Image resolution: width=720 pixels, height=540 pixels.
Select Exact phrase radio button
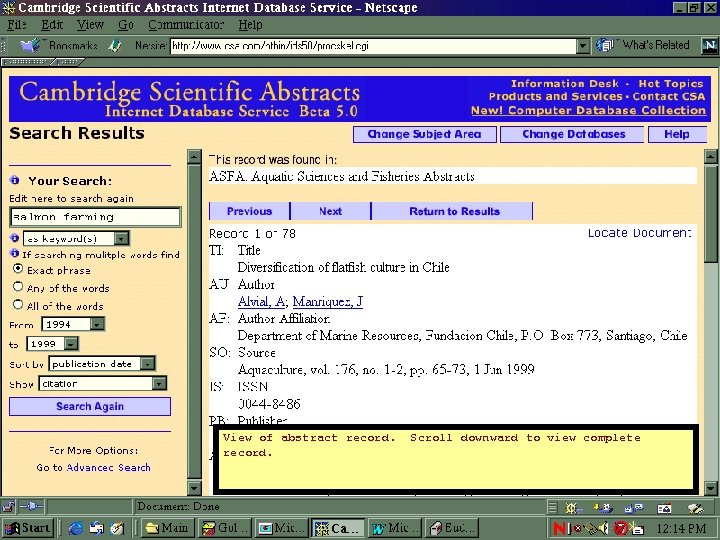(x=18, y=269)
